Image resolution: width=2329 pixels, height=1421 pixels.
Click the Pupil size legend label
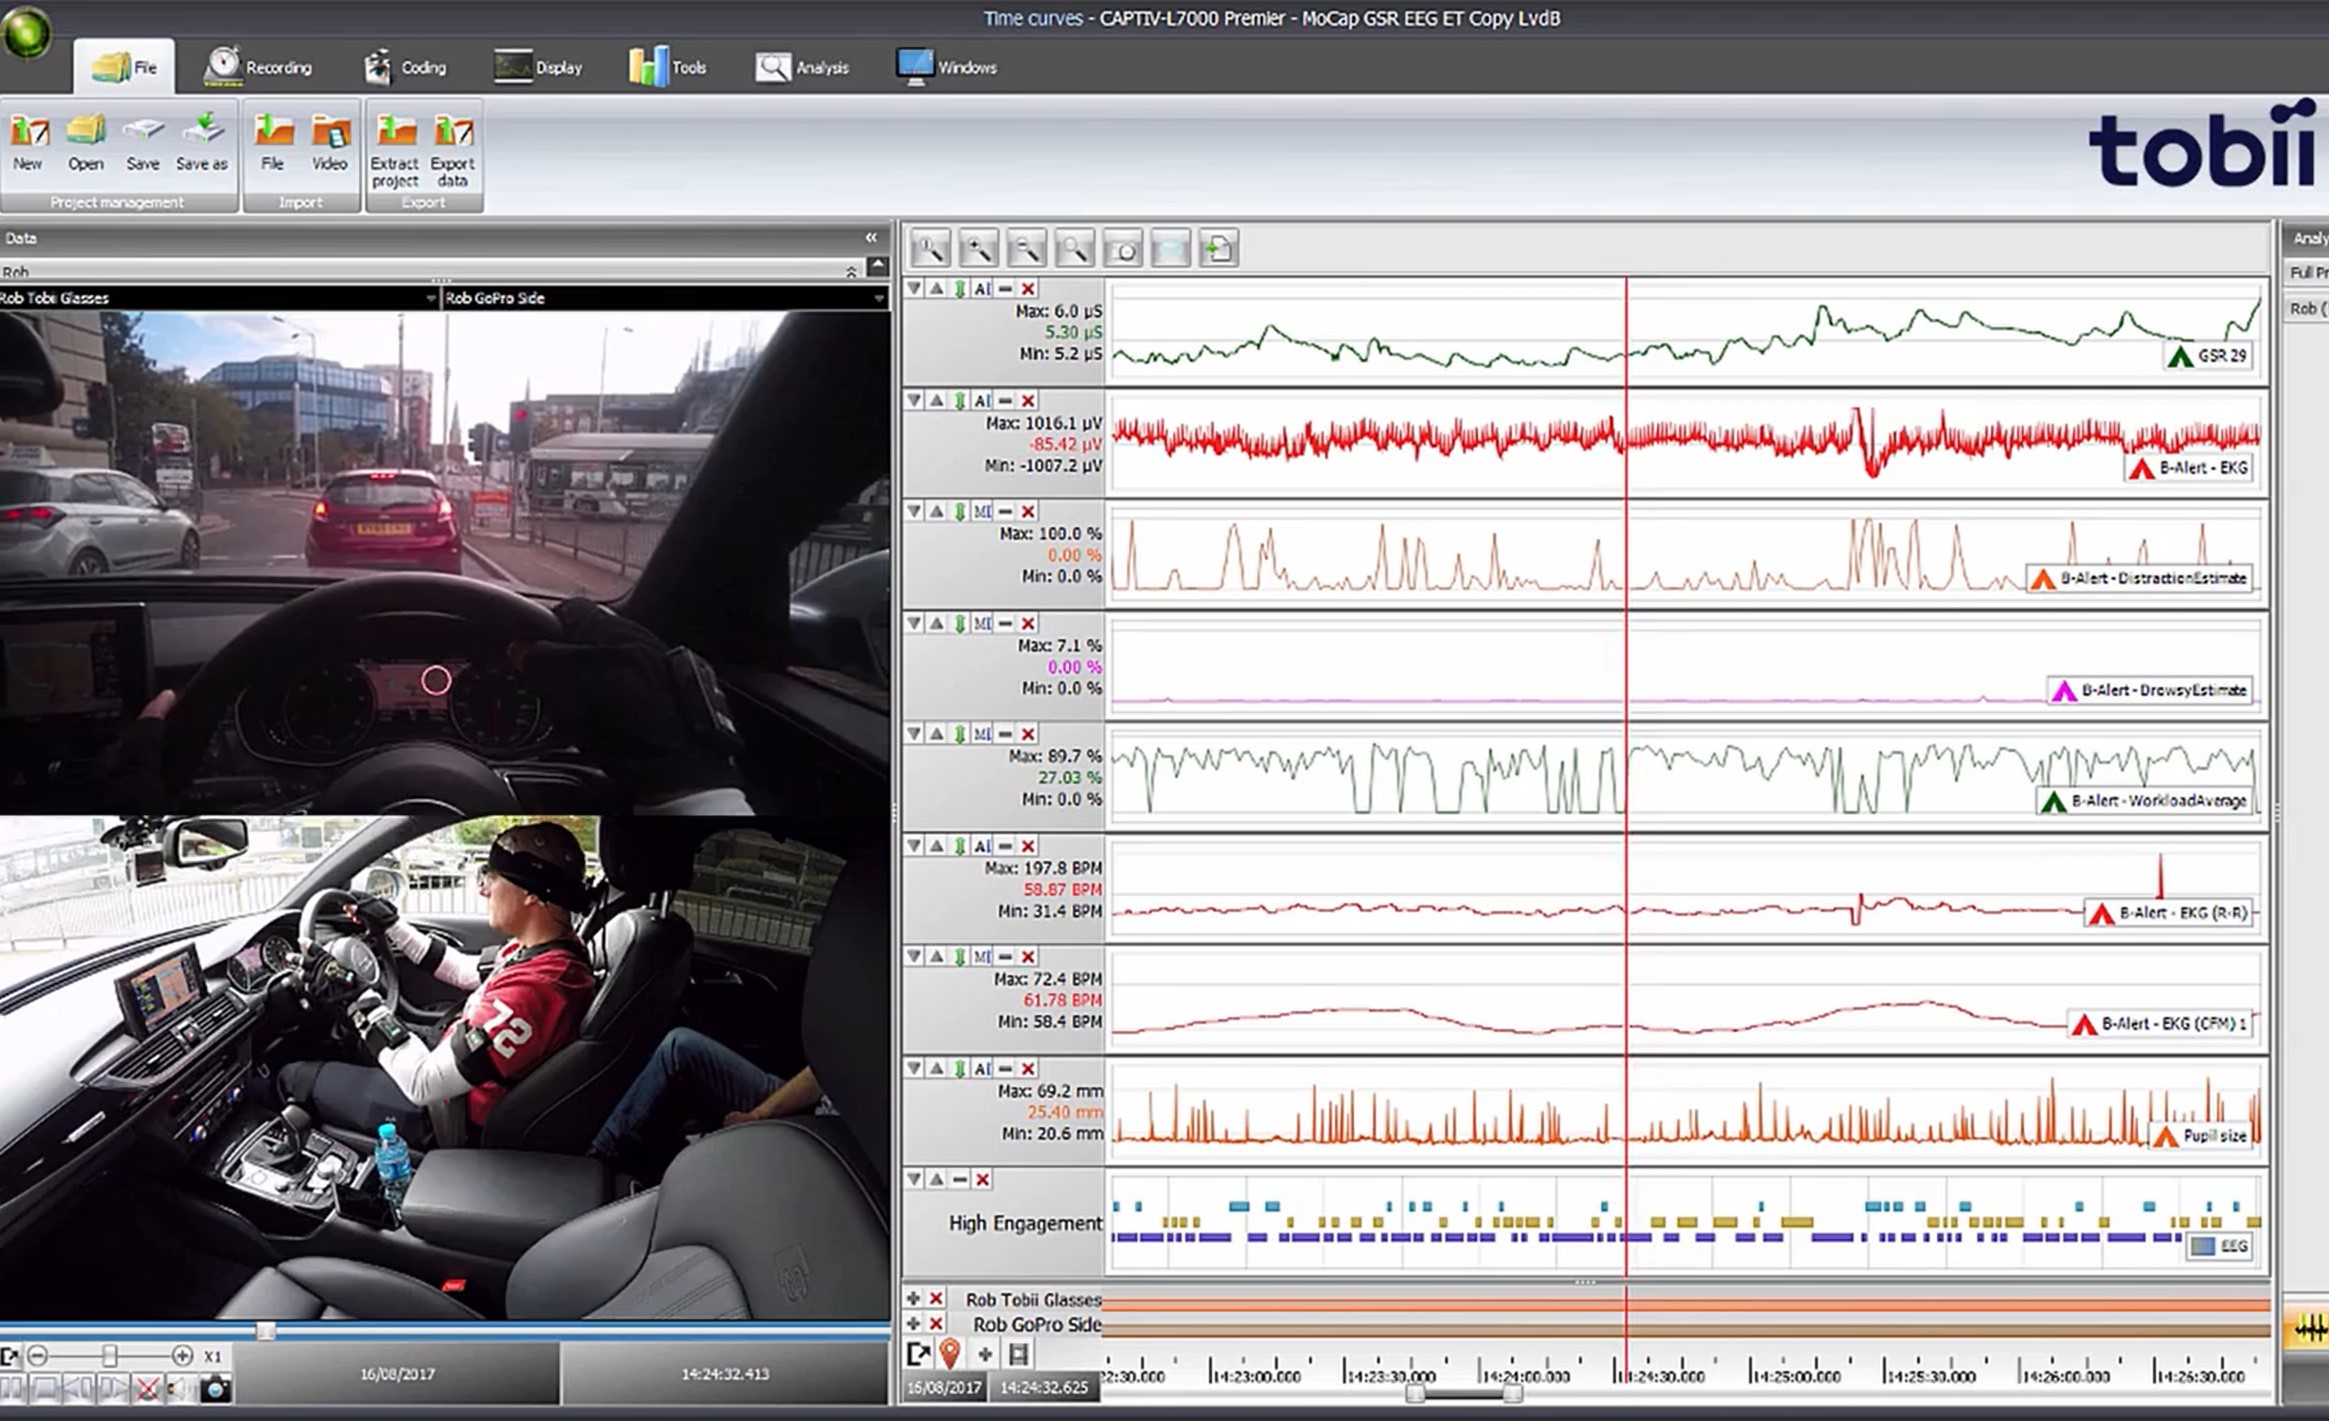[2200, 1136]
